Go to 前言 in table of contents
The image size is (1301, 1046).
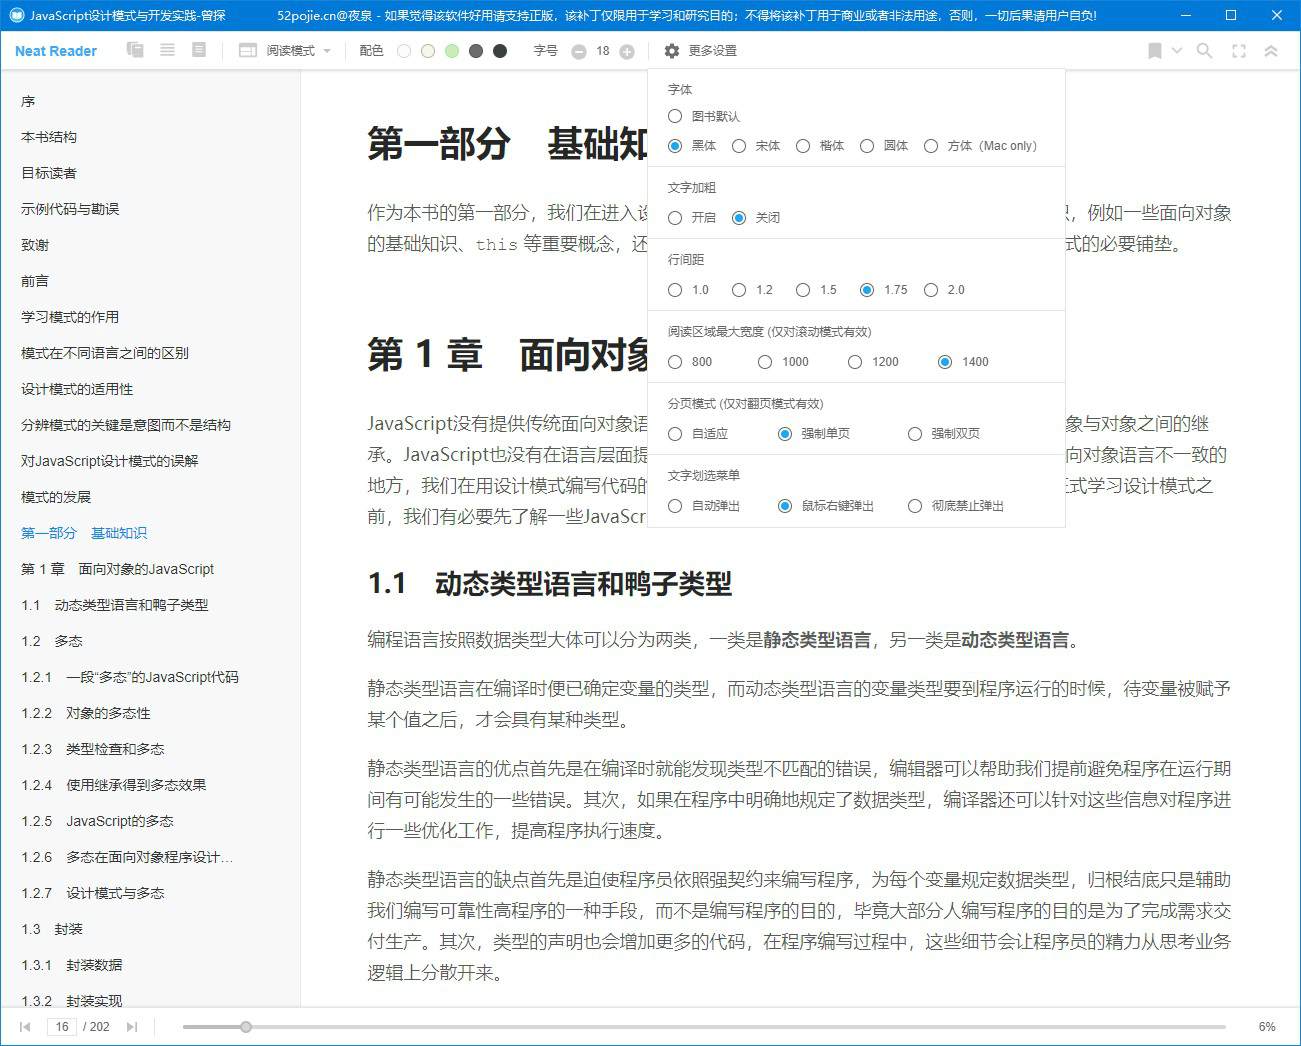(x=35, y=281)
